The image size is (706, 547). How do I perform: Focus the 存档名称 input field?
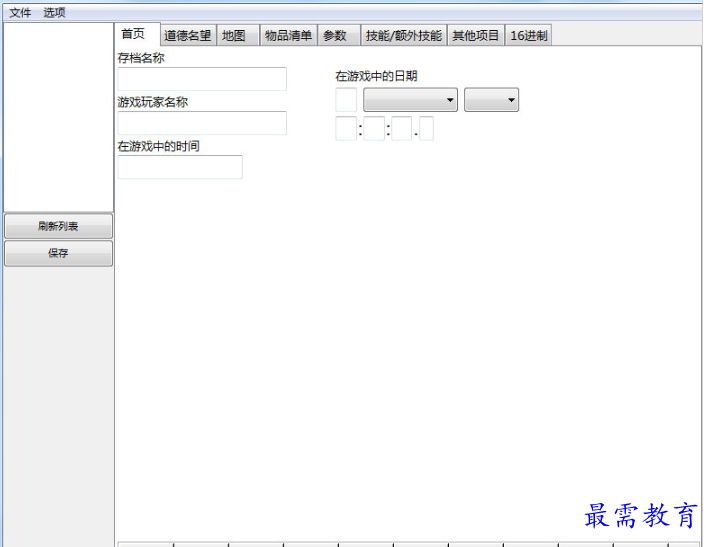[202, 79]
